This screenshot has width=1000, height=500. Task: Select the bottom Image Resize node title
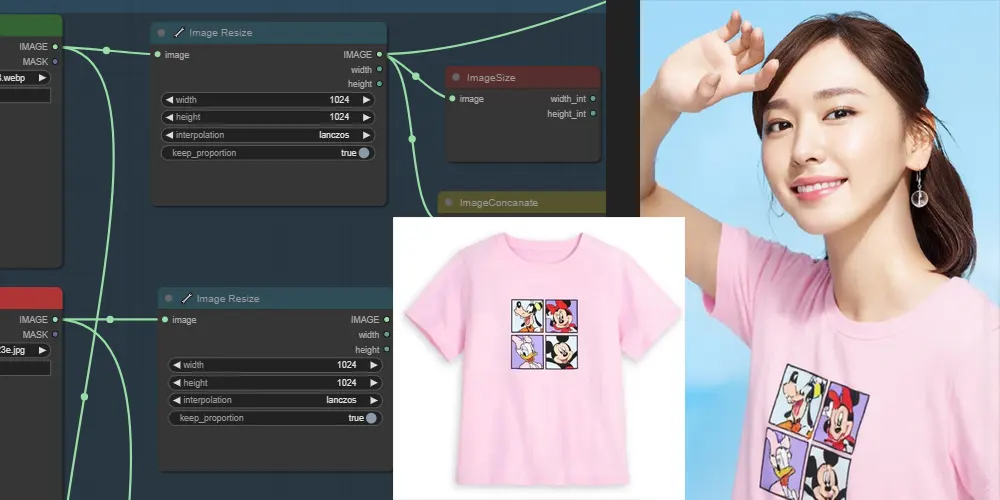pyautogui.click(x=228, y=298)
